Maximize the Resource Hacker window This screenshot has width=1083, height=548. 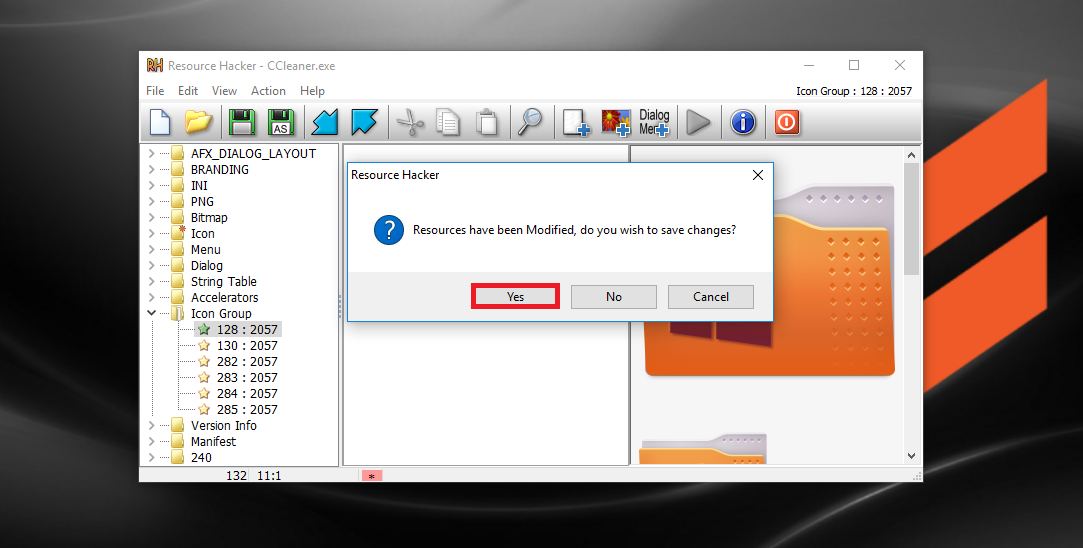854,65
